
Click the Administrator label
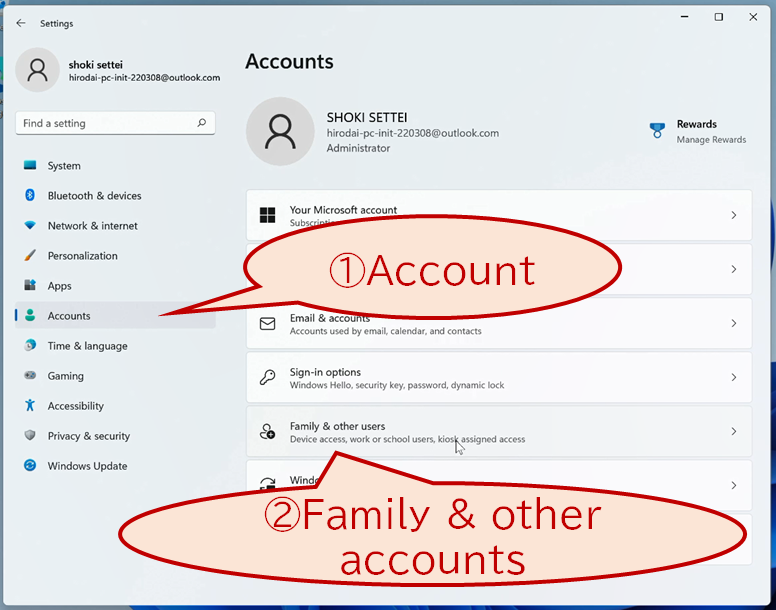(x=358, y=148)
